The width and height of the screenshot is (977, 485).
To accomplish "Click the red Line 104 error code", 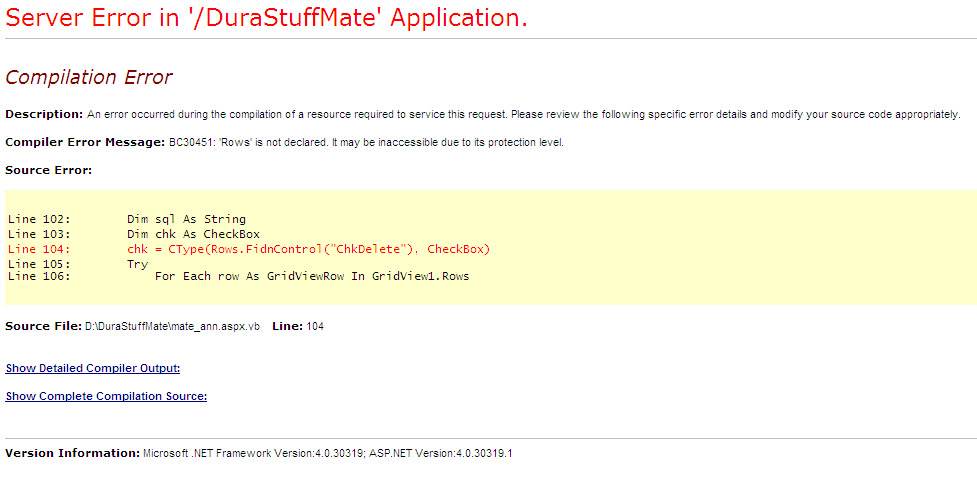I will pyautogui.click(x=249, y=249).
